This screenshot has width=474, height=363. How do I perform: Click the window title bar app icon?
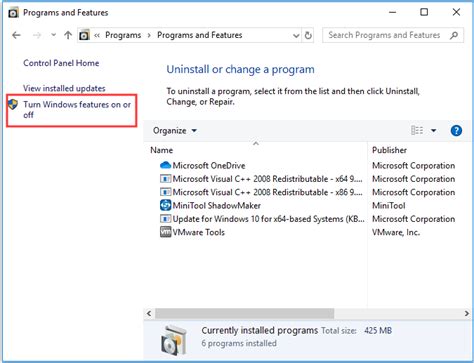point(13,13)
